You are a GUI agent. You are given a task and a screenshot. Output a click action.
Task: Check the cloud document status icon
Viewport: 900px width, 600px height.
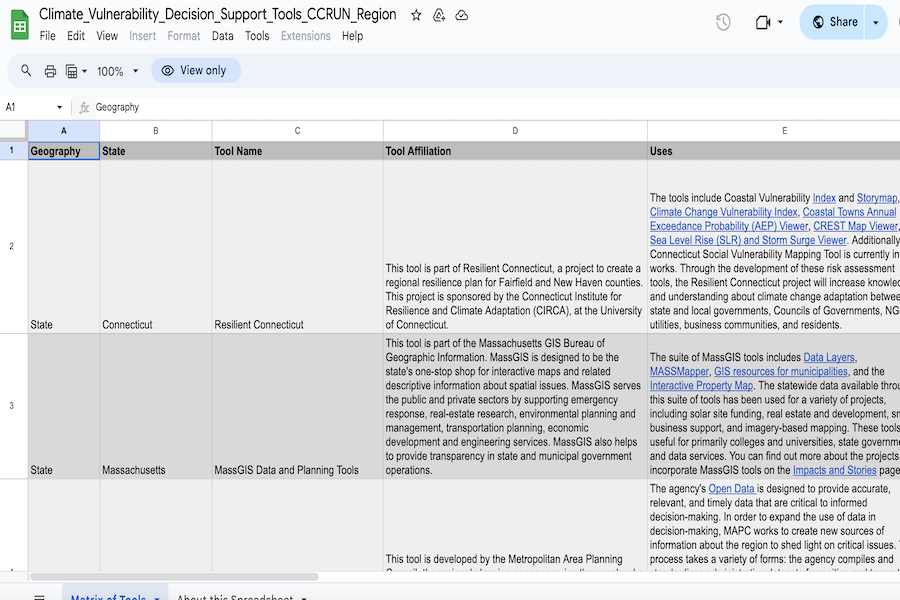(461, 16)
